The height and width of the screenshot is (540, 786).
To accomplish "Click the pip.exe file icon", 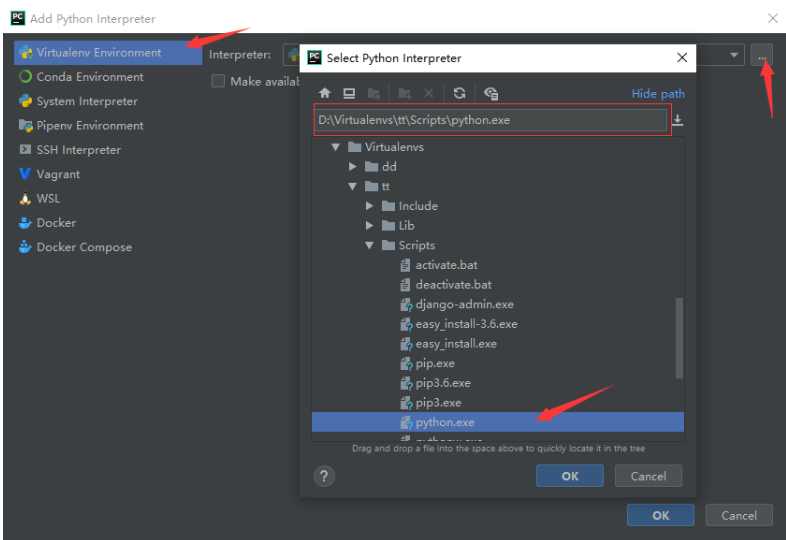I will (x=406, y=364).
